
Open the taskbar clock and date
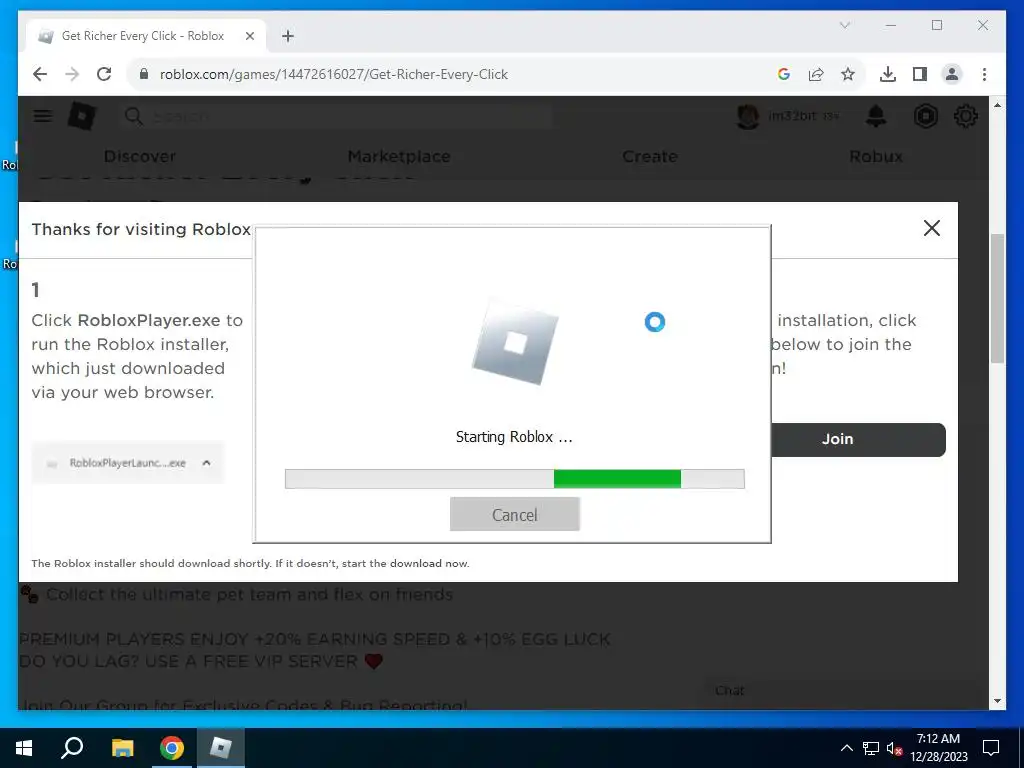pos(939,748)
